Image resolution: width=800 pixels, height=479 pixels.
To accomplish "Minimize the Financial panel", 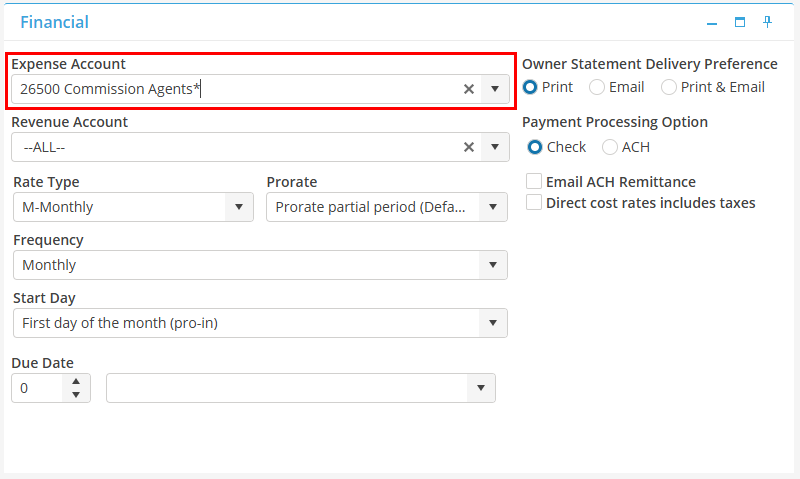I will pyautogui.click(x=712, y=22).
